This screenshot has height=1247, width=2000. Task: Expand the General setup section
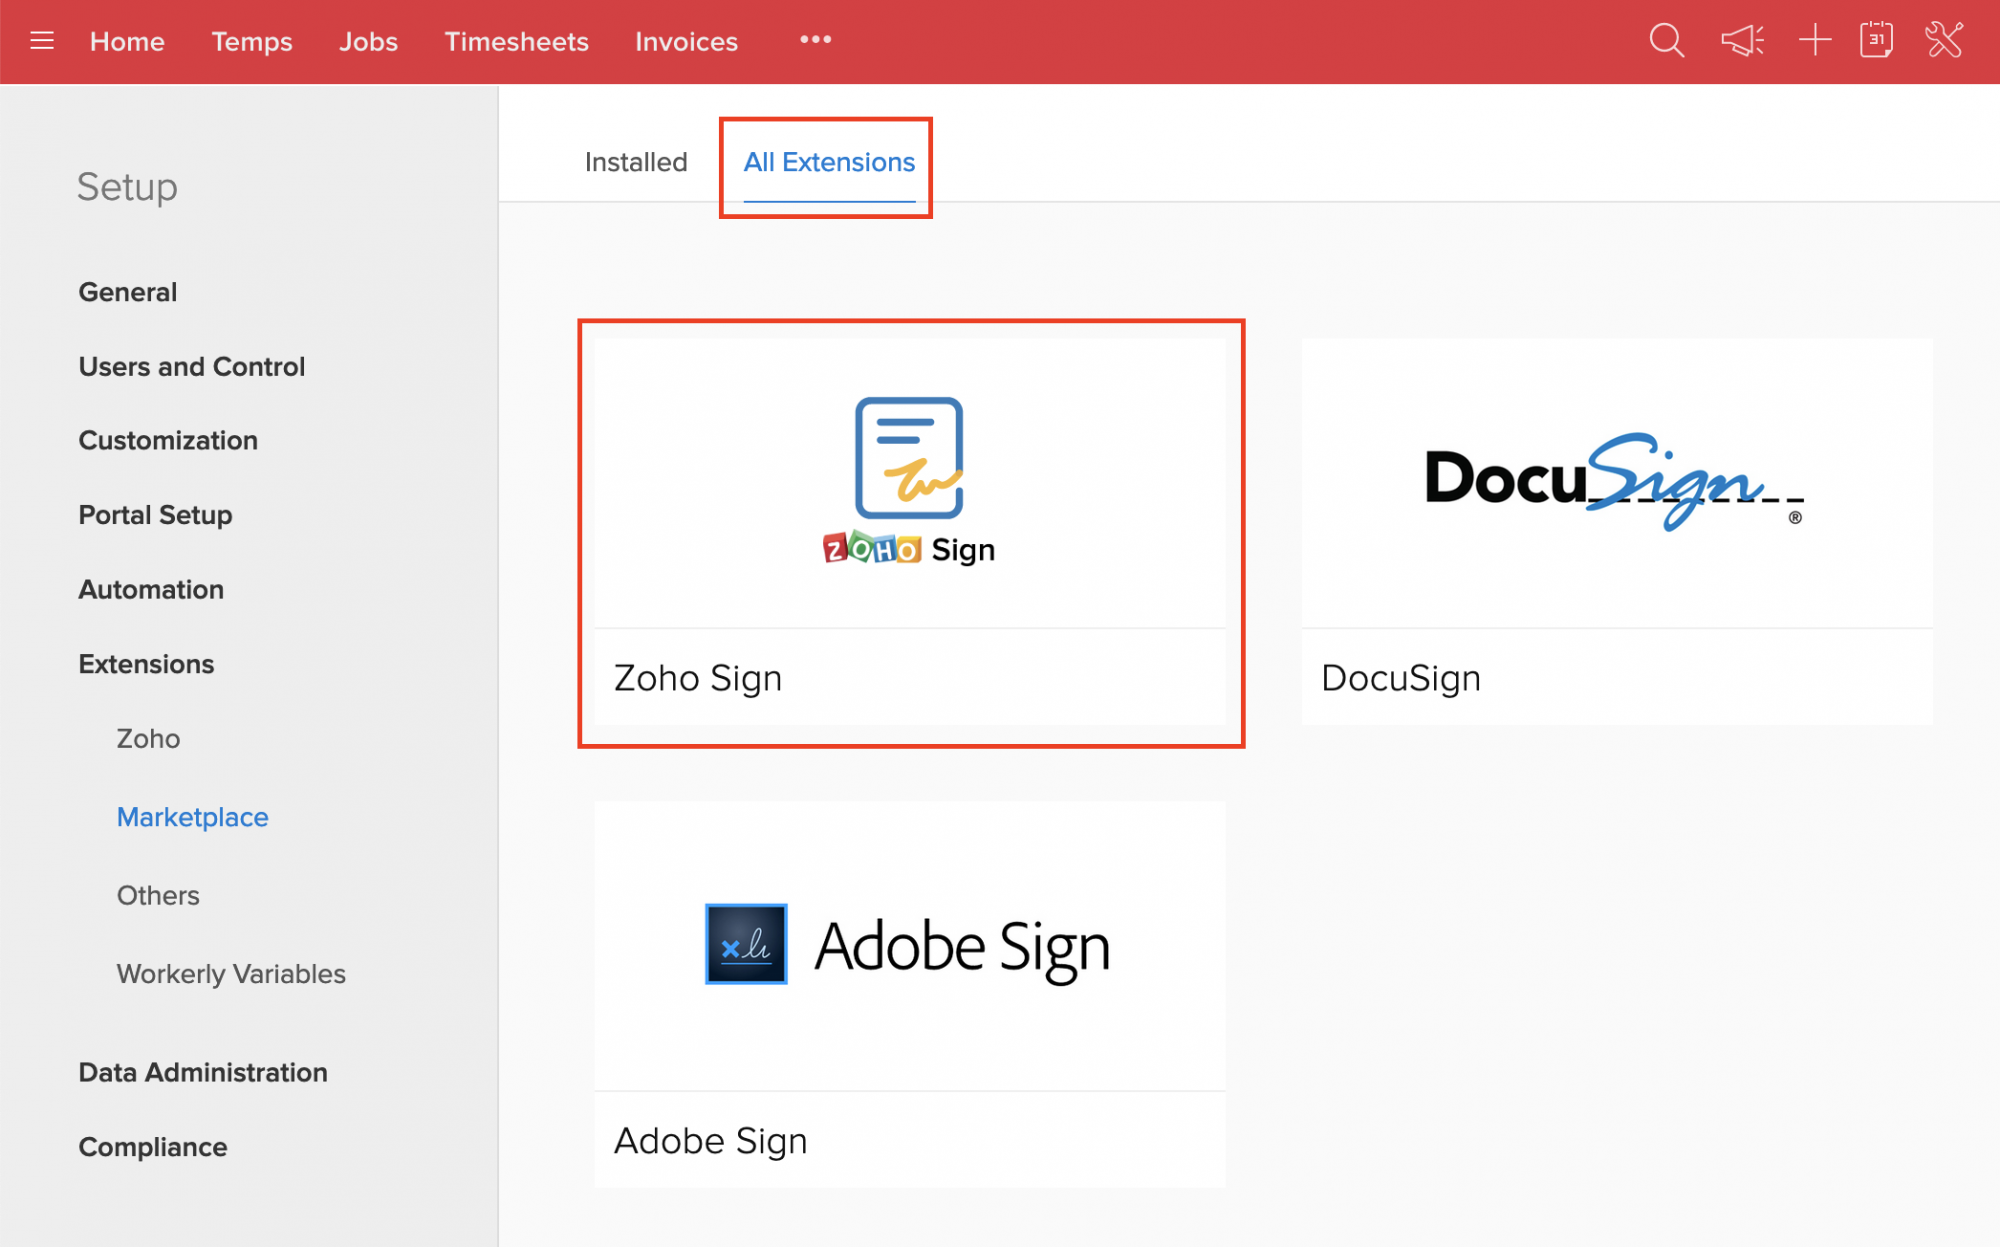127,292
